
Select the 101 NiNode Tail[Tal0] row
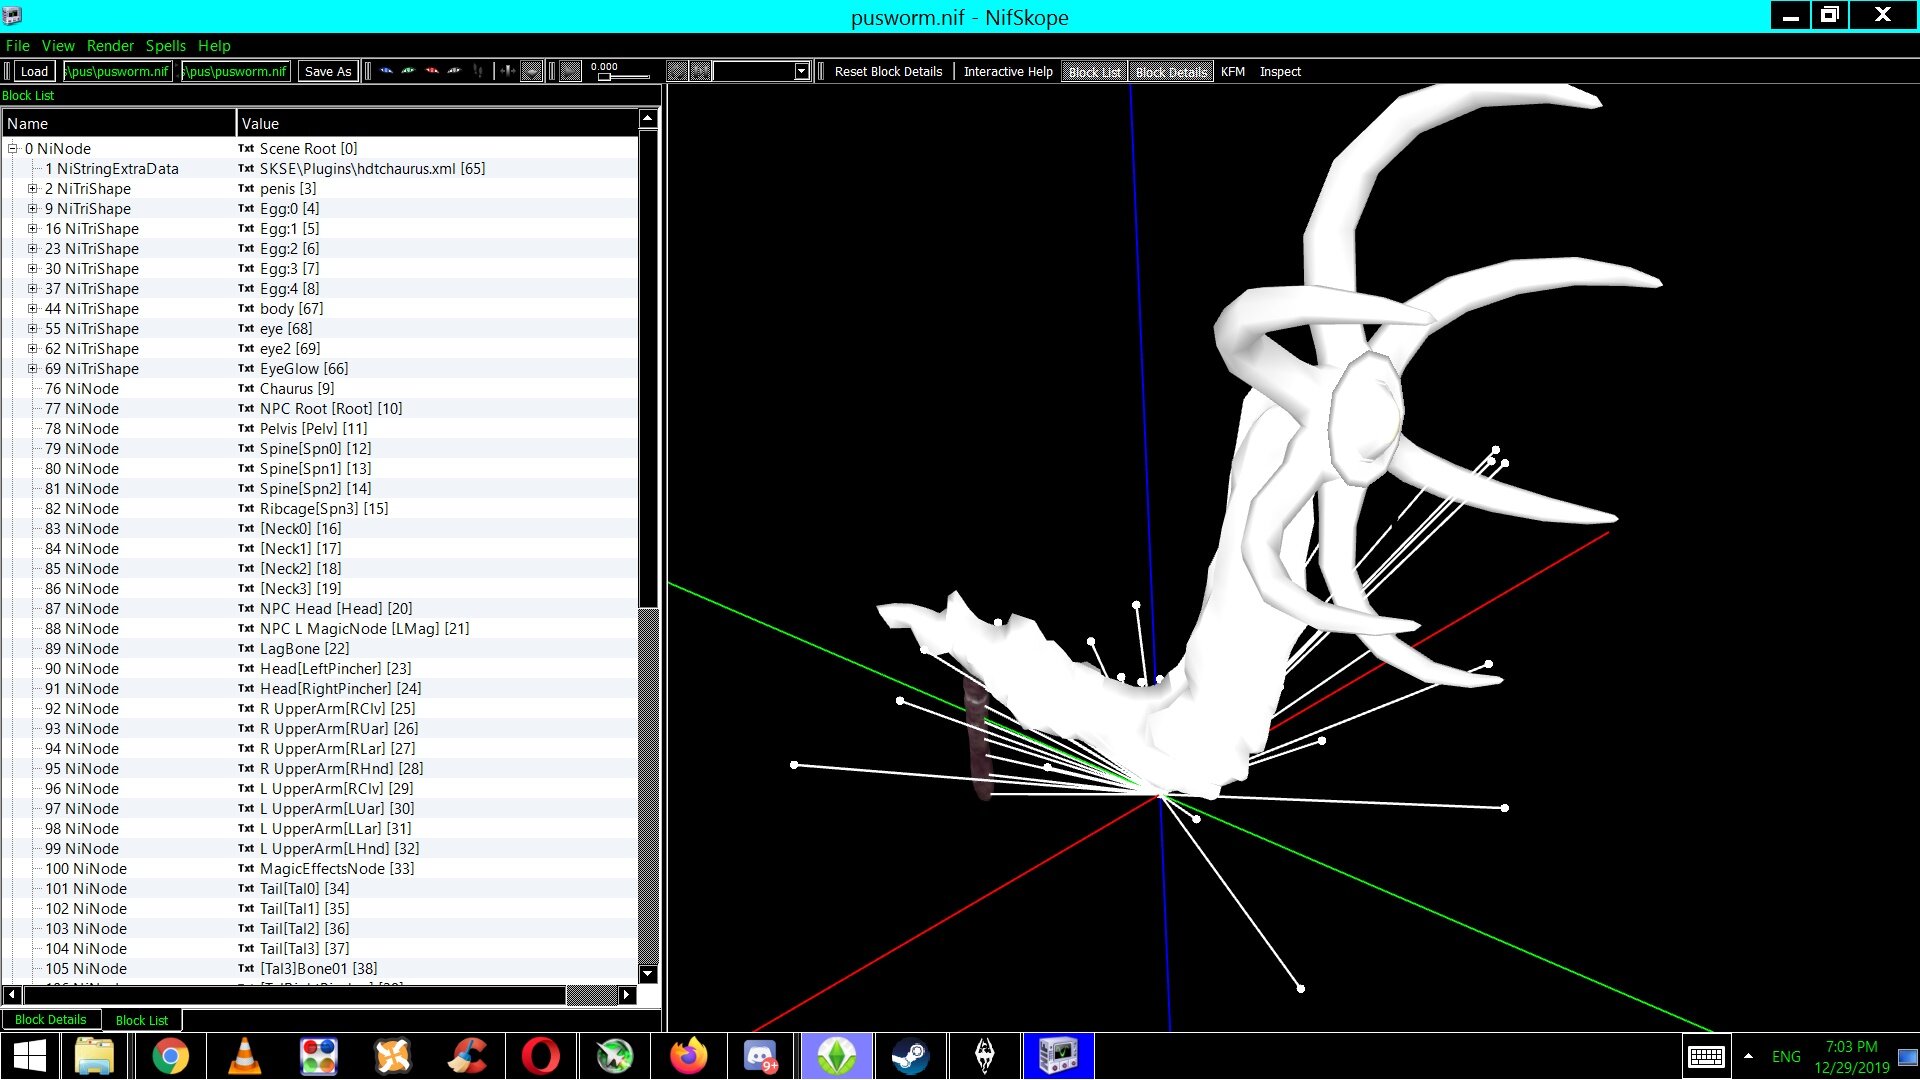tap(320, 889)
